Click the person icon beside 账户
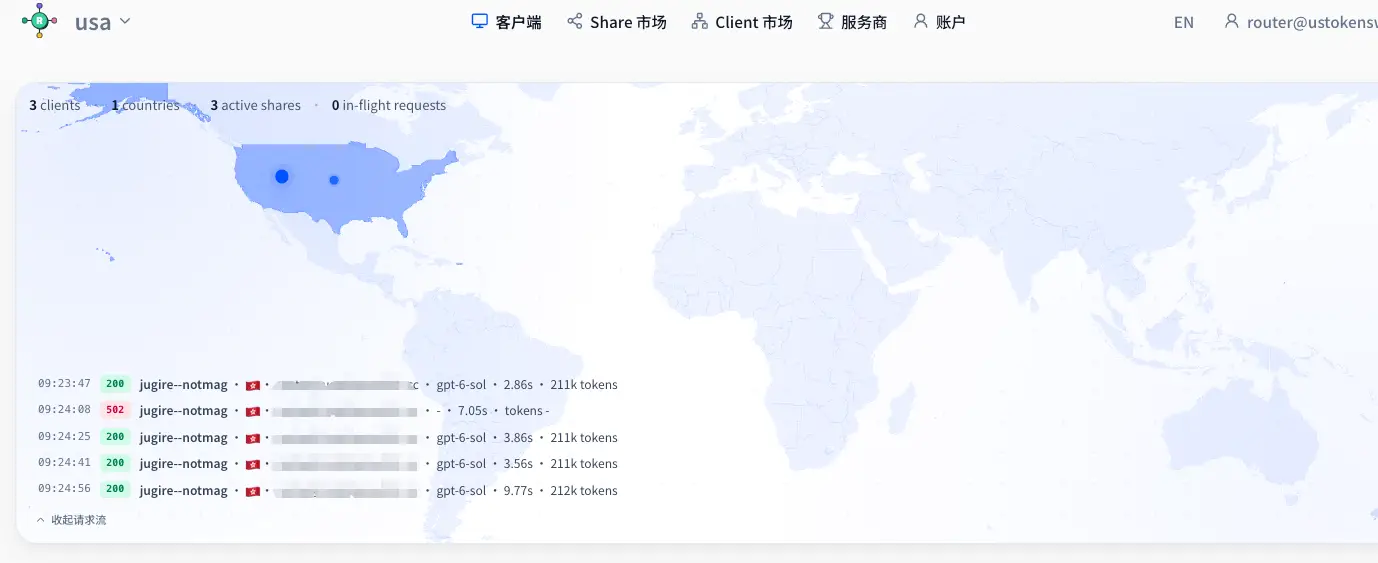Image resolution: width=1378 pixels, height=563 pixels. click(x=920, y=21)
